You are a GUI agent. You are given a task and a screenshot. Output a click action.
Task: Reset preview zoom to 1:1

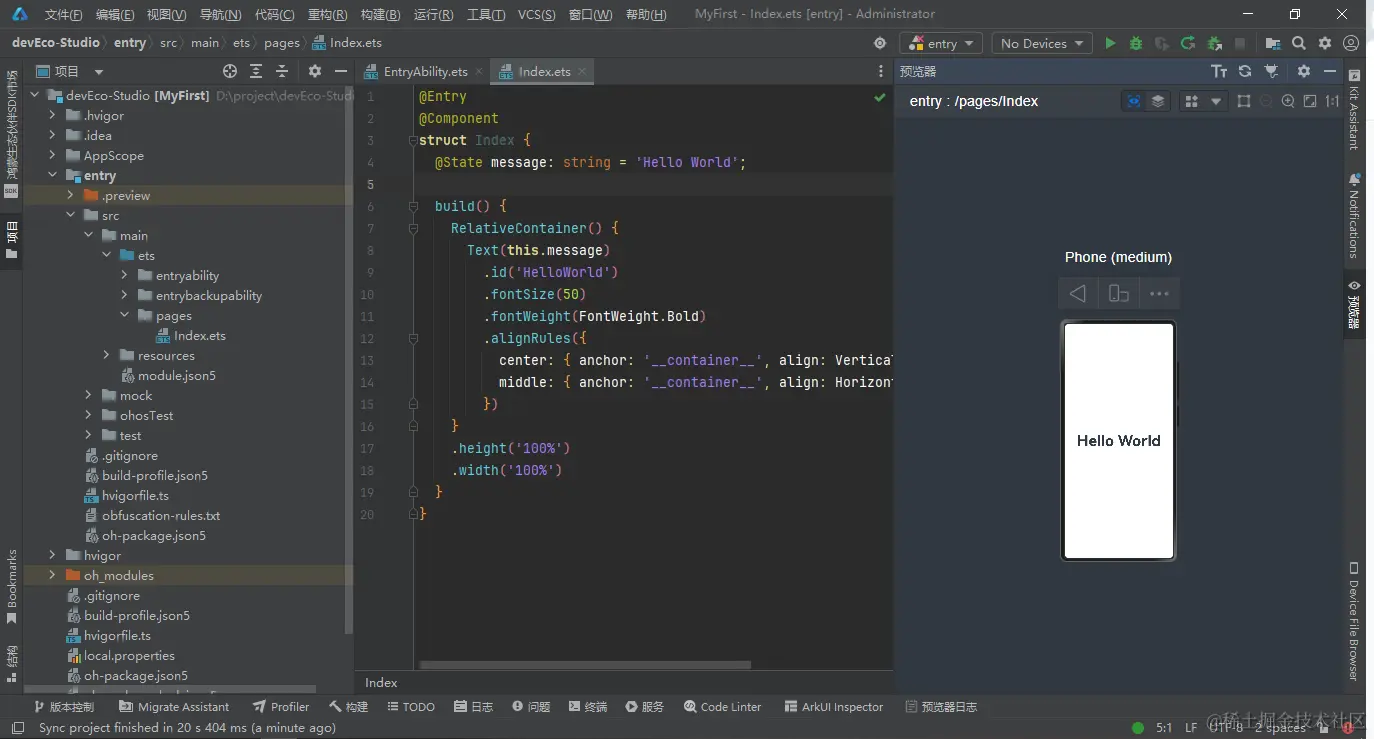[x=1332, y=101]
